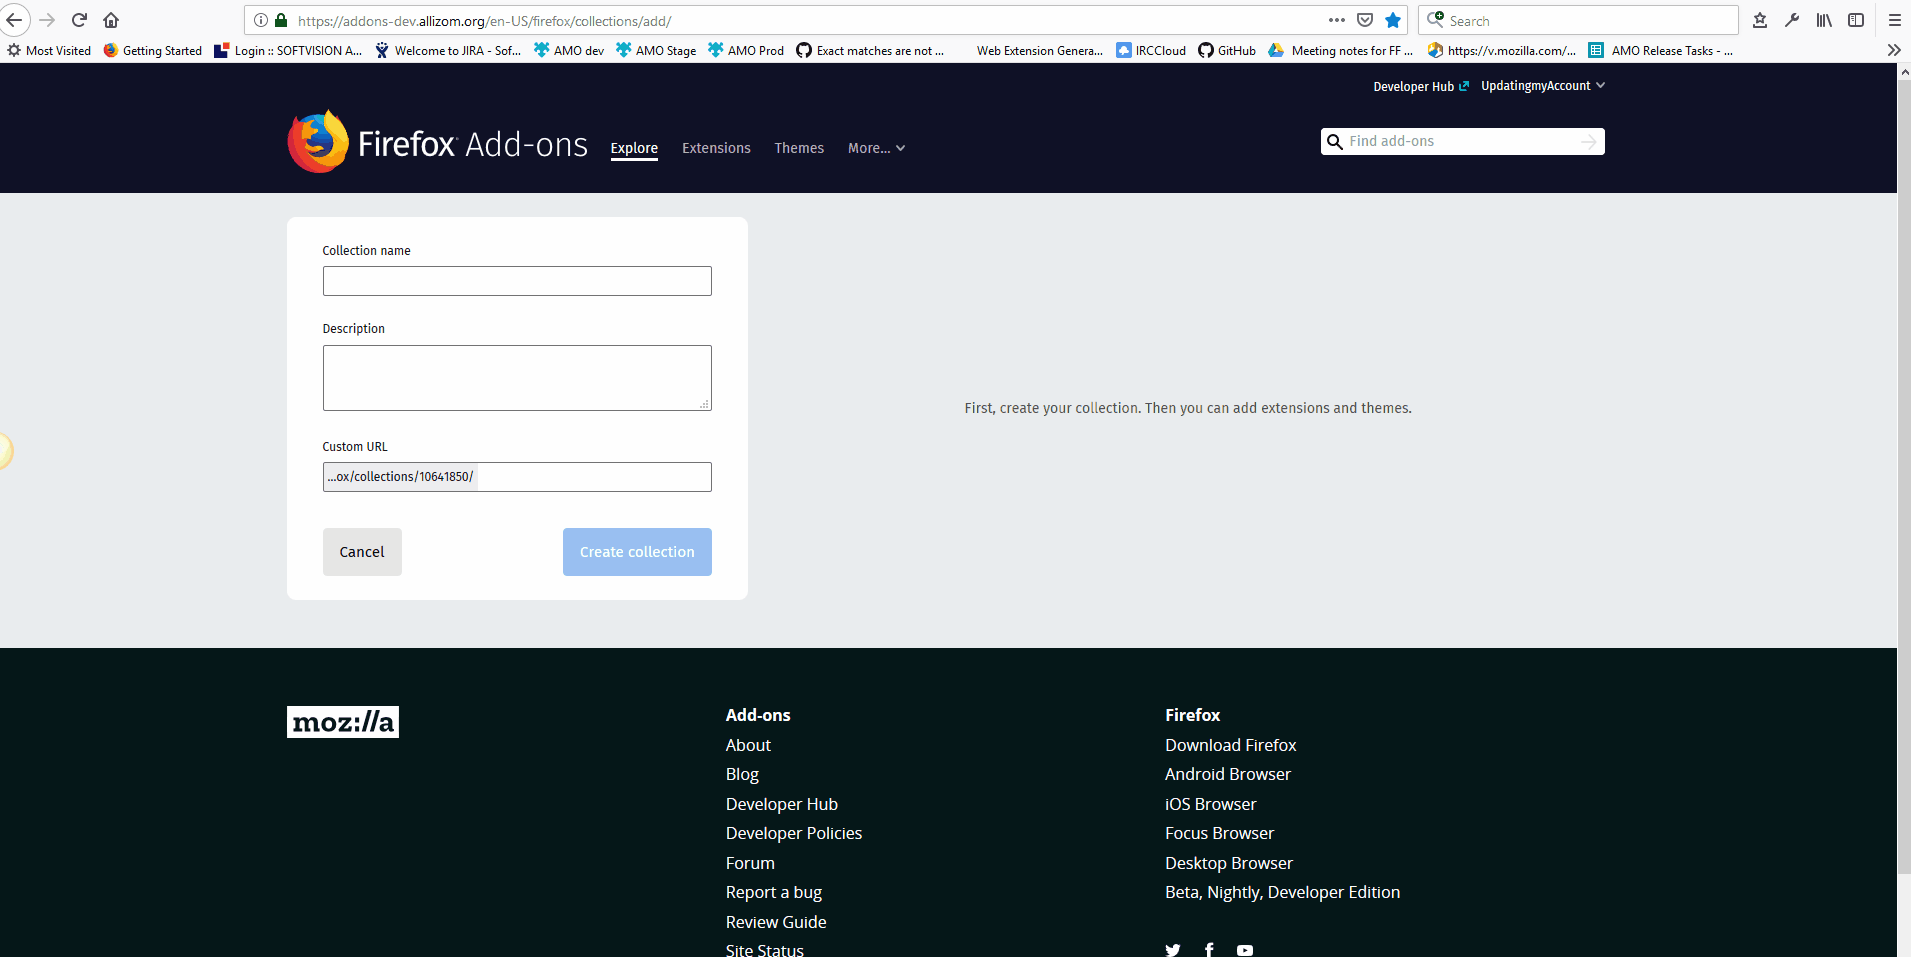Screen dimensions: 1911x957
Task: Click the search magnifier icon in Find add-ons
Action: pyautogui.click(x=1334, y=142)
